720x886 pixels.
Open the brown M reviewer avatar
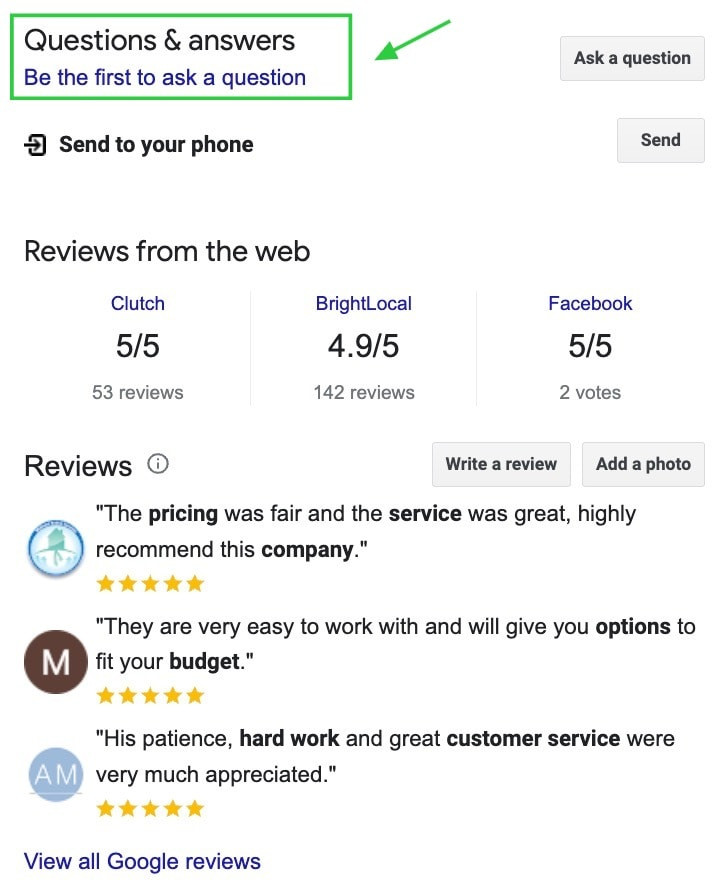tap(56, 662)
